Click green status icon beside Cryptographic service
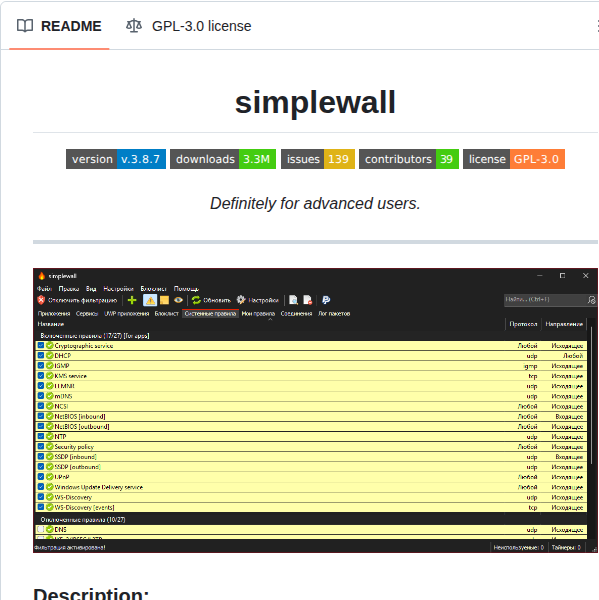Viewport: 599px width, 600px height. (x=50, y=346)
